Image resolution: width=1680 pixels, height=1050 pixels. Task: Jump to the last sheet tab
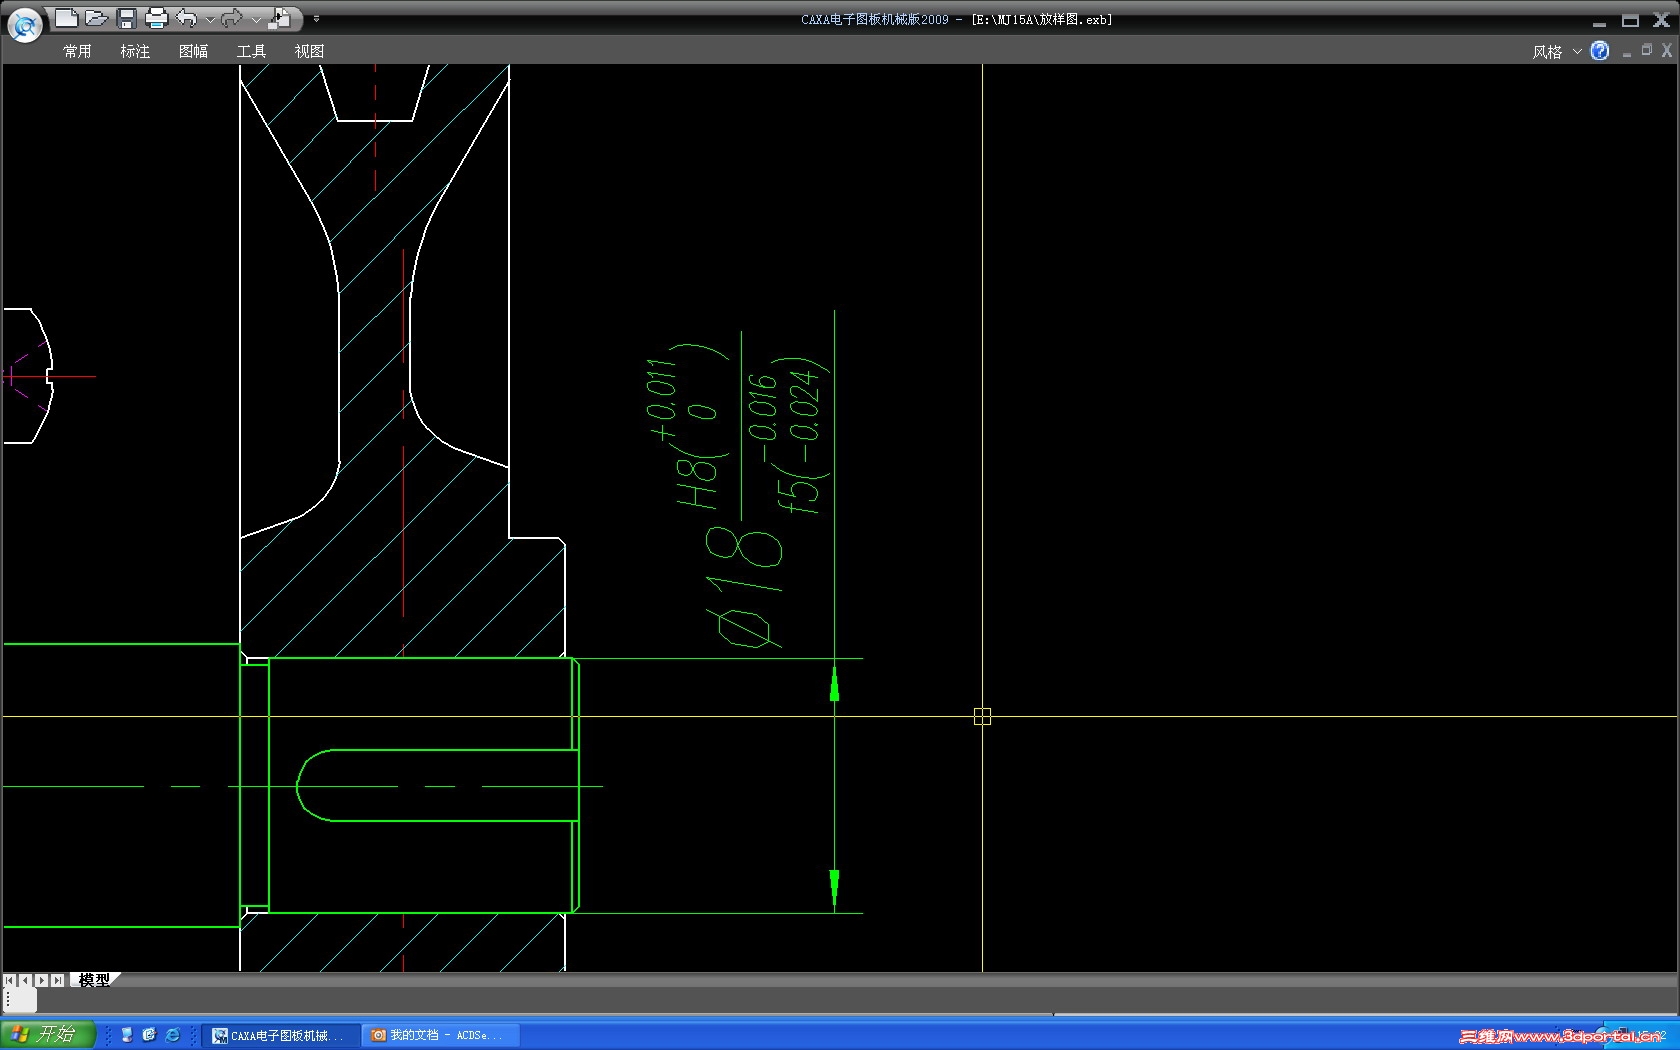[x=58, y=980]
